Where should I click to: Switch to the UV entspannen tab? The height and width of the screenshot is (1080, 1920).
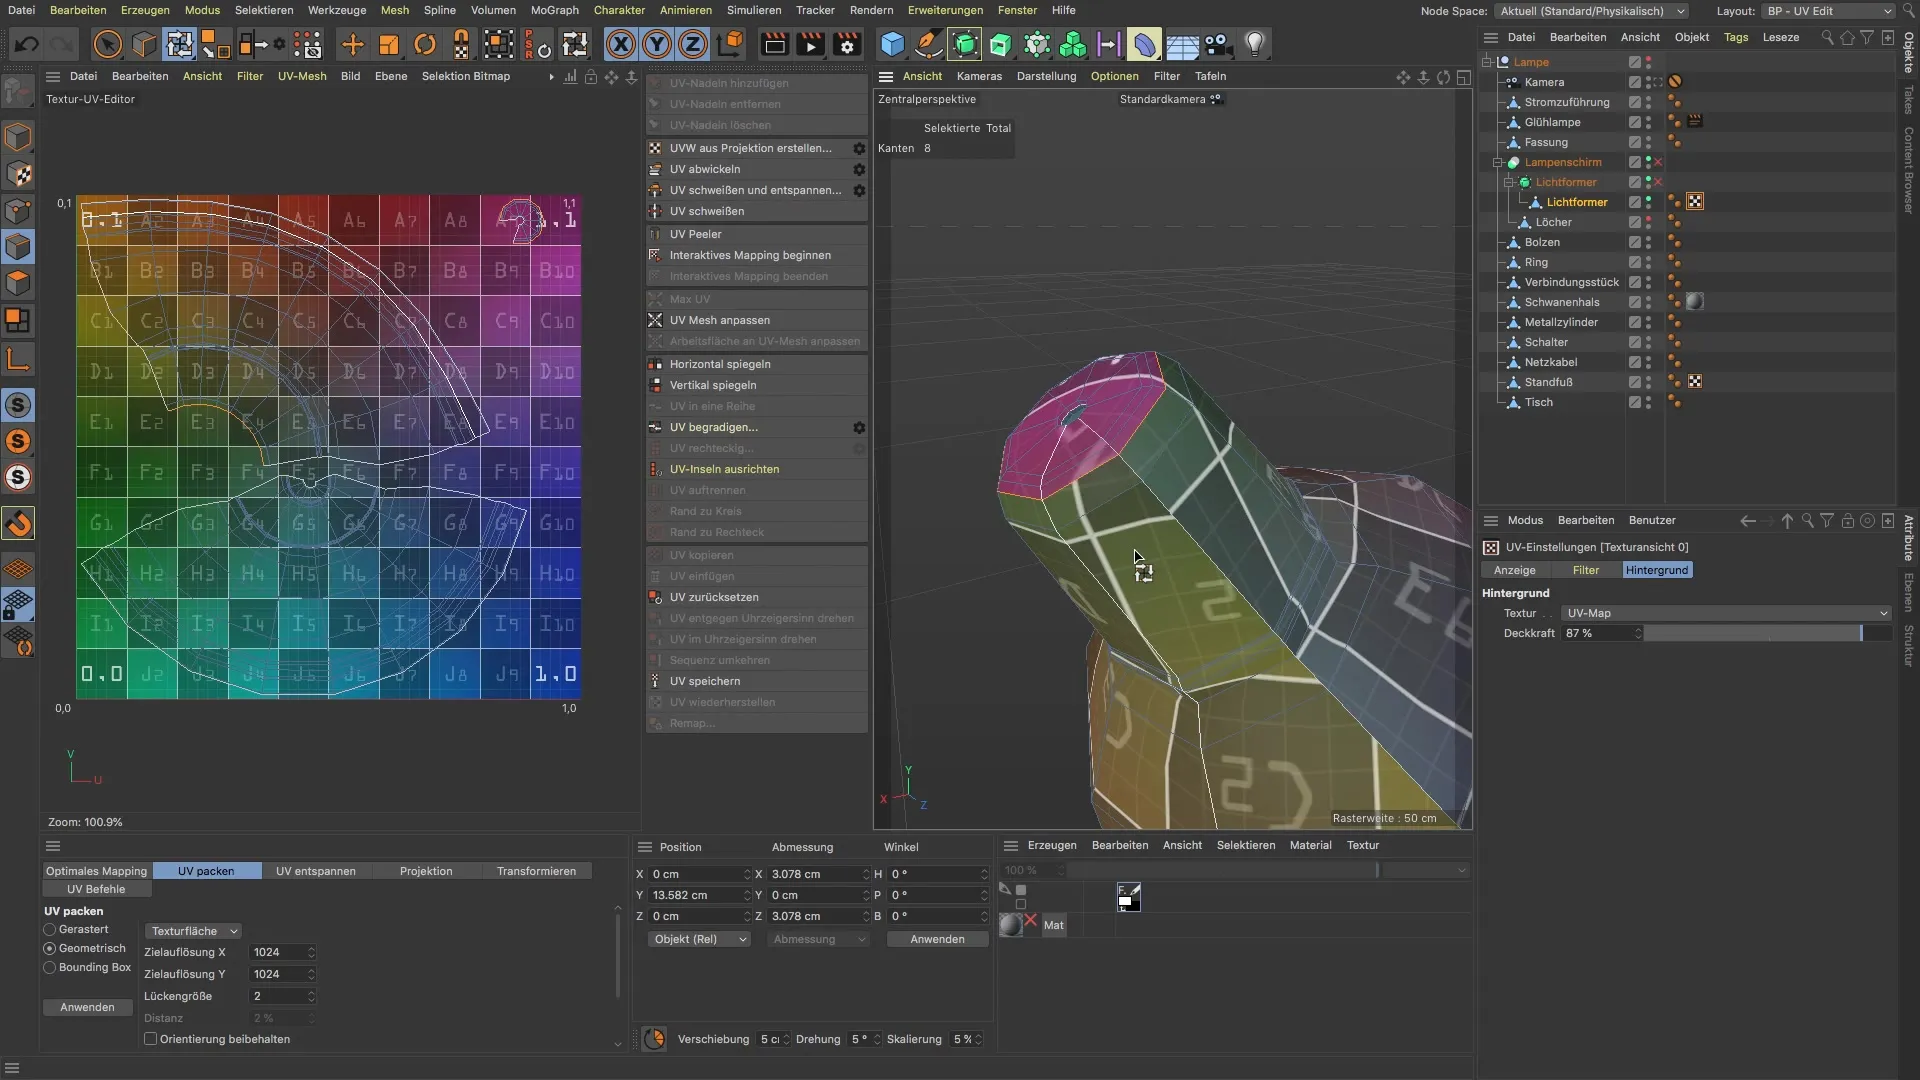(316, 871)
